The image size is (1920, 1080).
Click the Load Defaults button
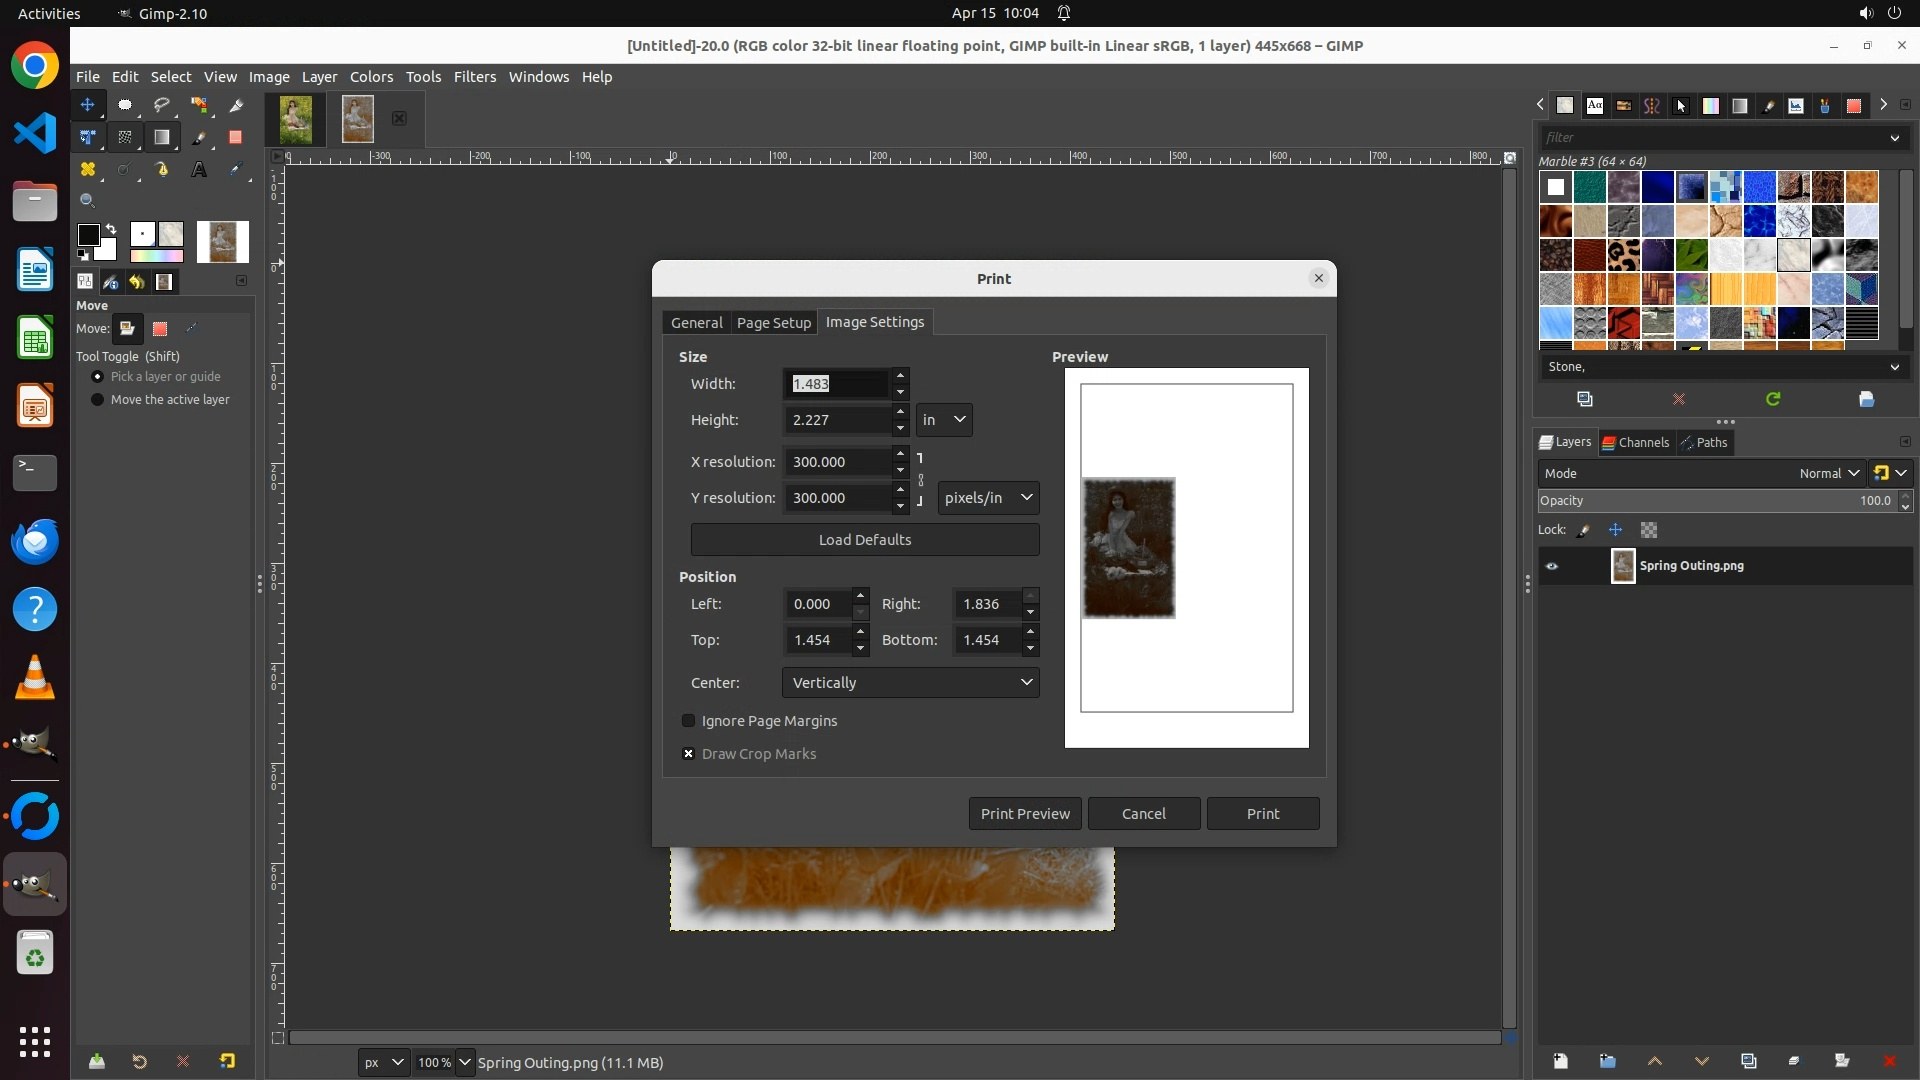point(864,540)
